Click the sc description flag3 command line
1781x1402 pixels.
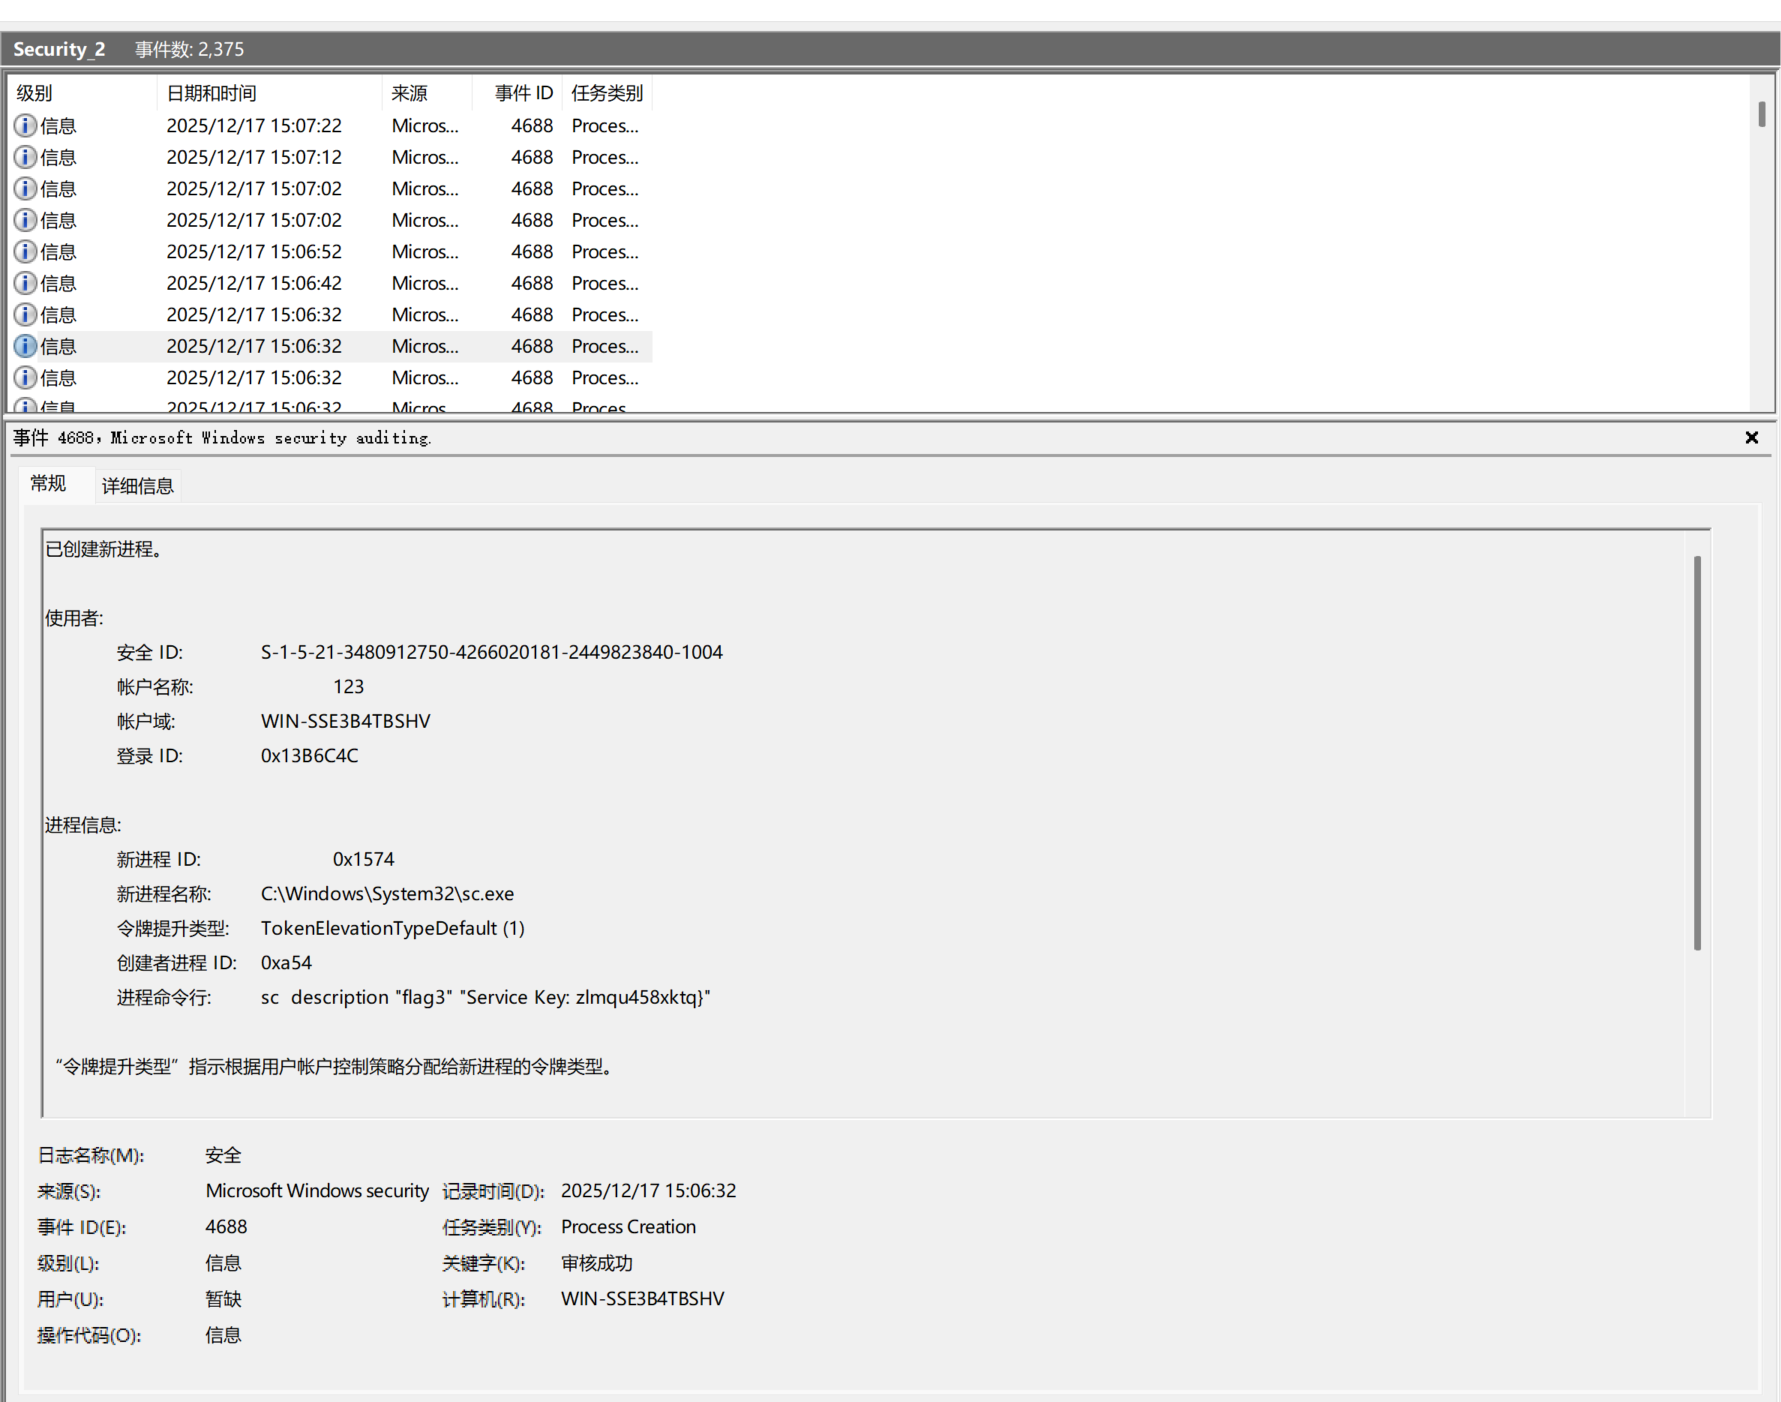pos(485,997)
